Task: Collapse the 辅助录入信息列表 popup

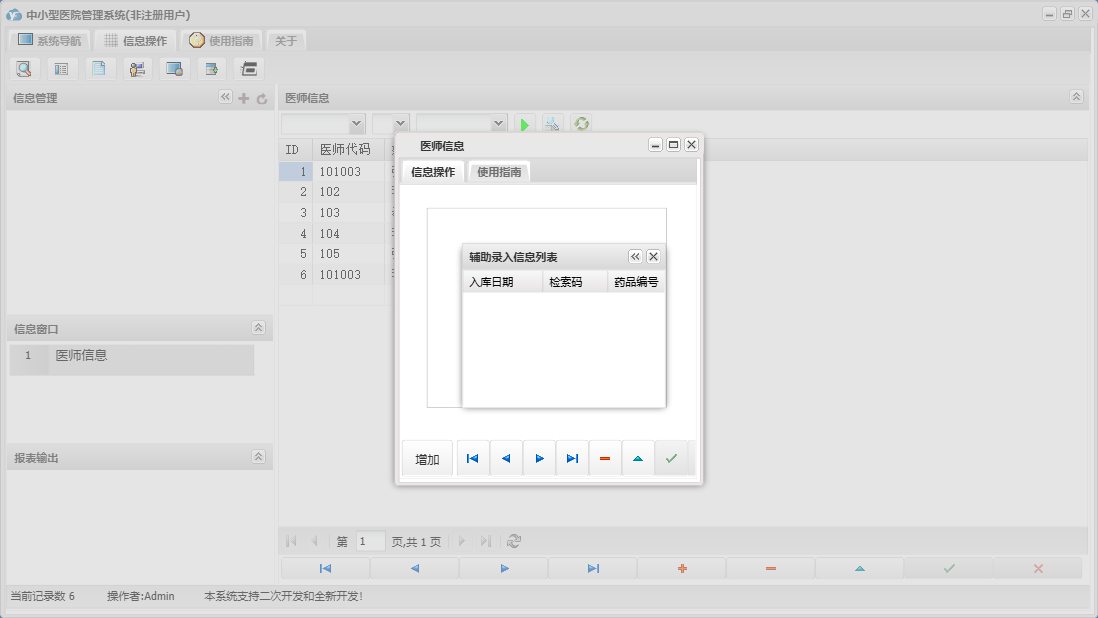Action: 635,257
